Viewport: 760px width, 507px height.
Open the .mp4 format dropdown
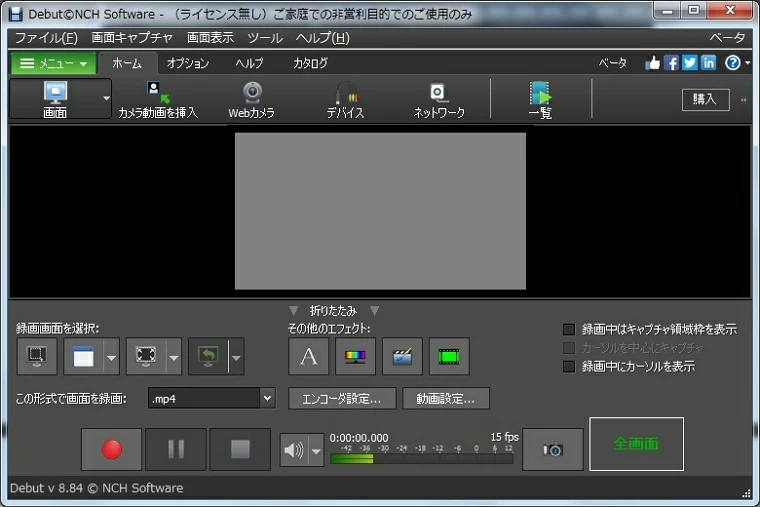tap(267, 398)
